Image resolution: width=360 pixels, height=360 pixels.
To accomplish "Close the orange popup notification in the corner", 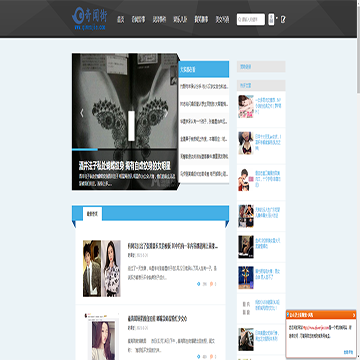I will point(354,315).
